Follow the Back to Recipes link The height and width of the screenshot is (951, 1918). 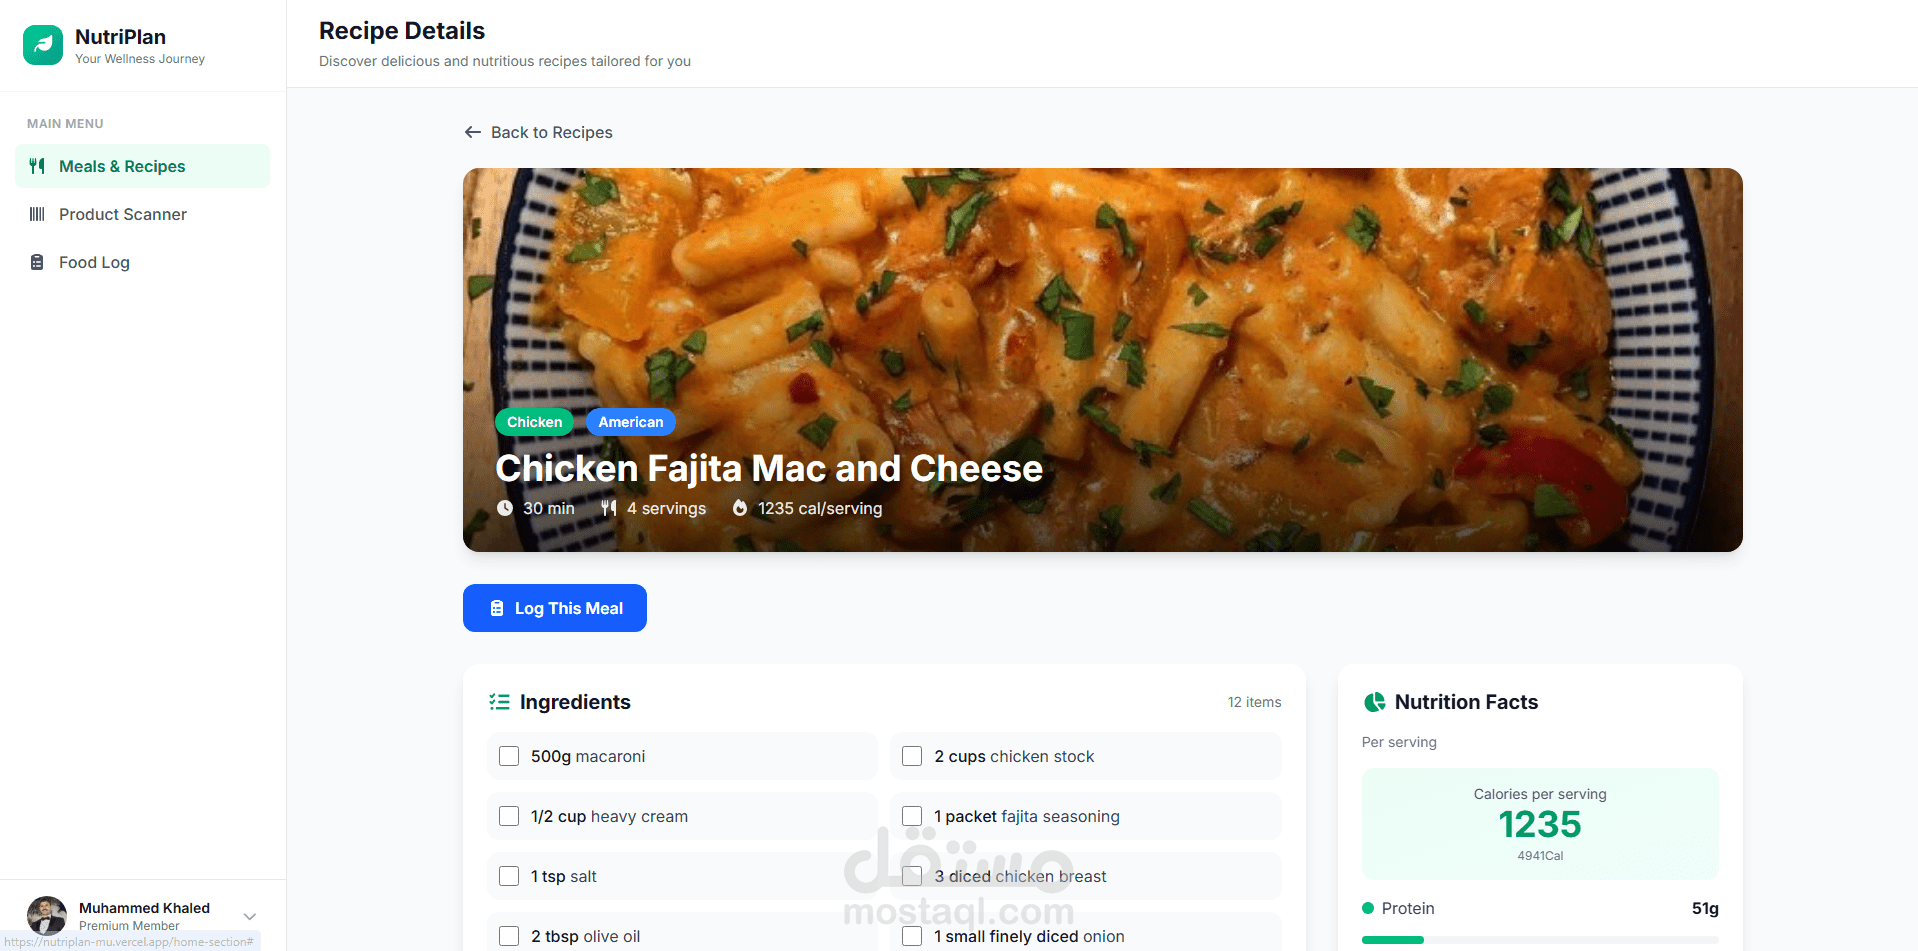click(538, 132)
